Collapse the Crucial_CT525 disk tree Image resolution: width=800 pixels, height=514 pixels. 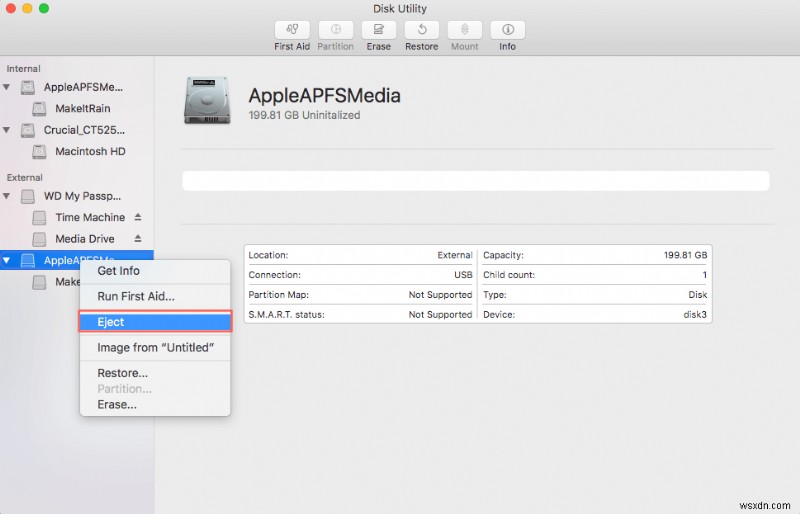[x=7, y=130]
